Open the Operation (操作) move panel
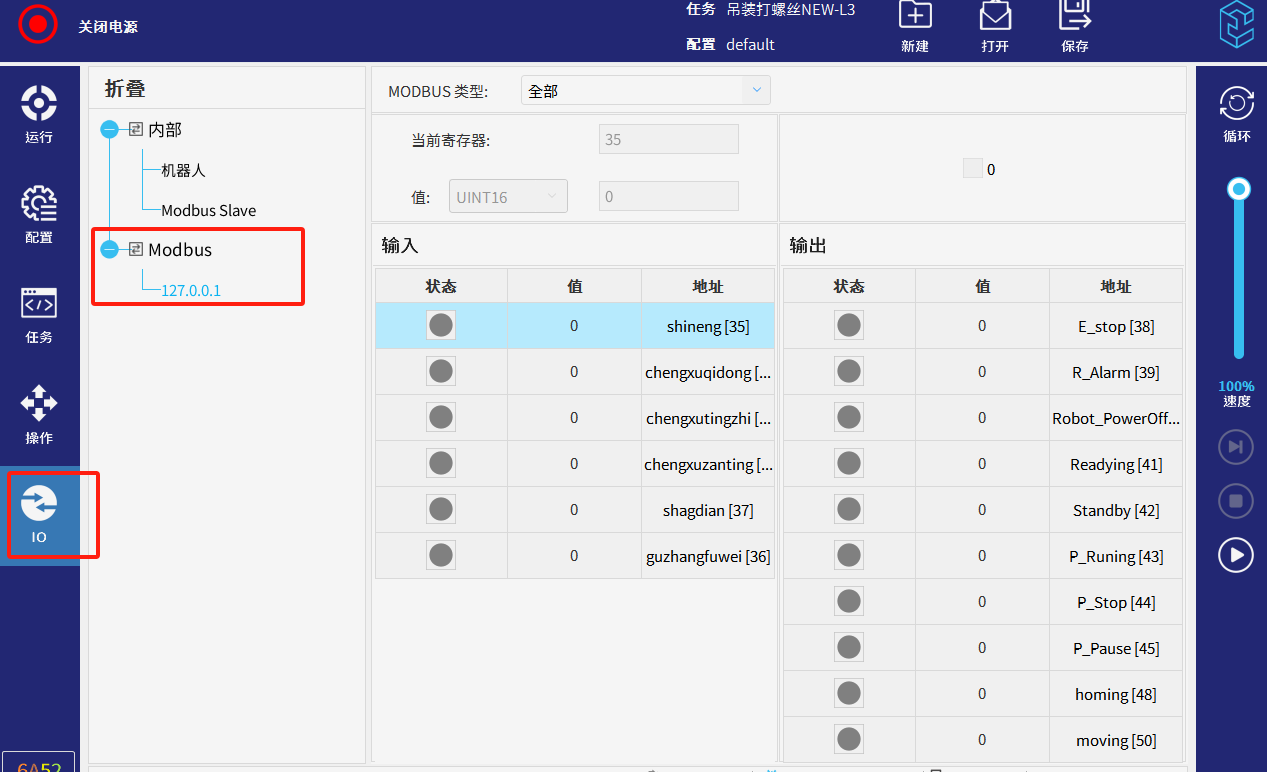Image resolution: width=1267 pixels, height=772 pixels. [x=39, y=414]
